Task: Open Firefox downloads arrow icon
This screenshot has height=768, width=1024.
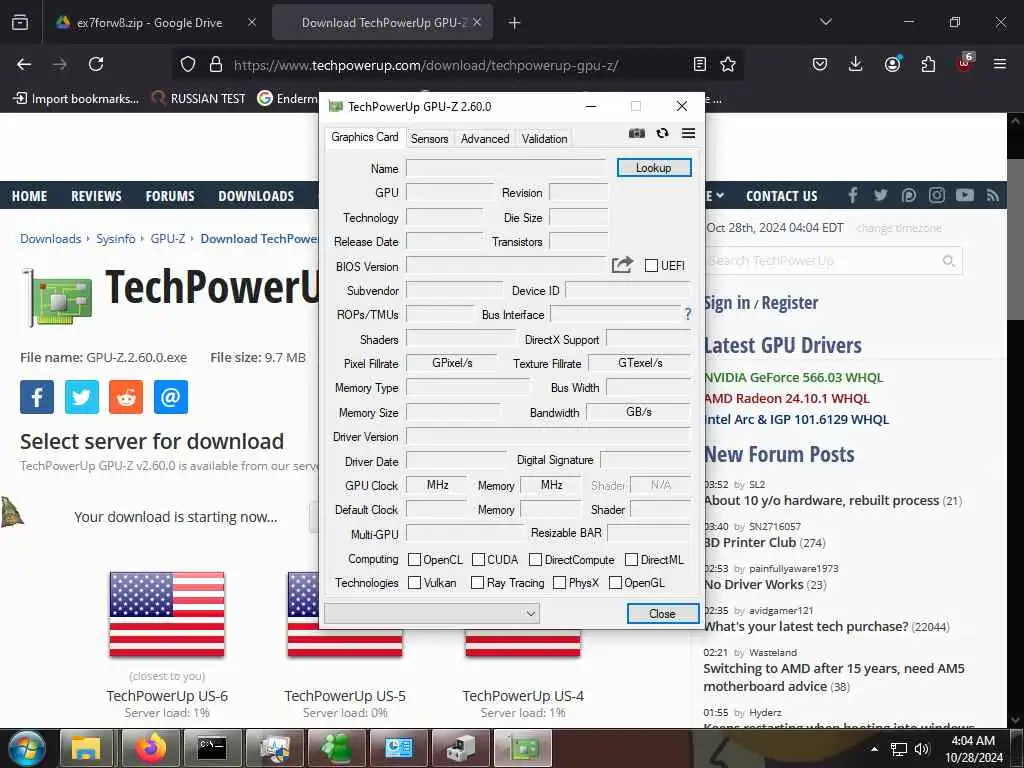Action: pos(856,64)
